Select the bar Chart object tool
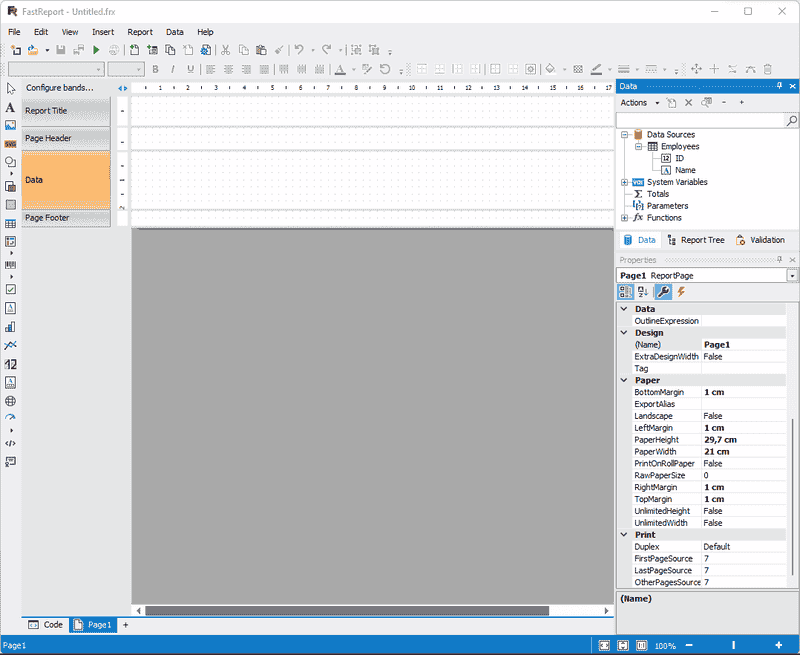 [x=10, y=327]
